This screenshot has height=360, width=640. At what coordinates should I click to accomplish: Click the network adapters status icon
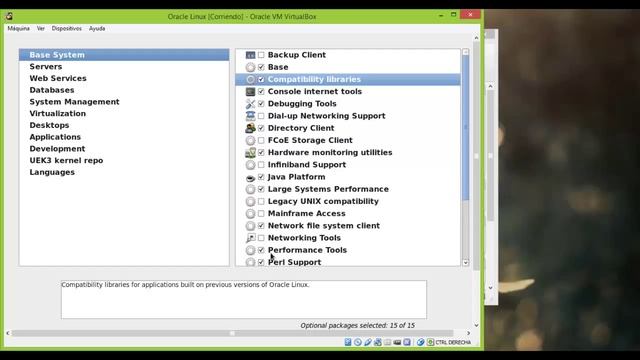click(378, 342)
